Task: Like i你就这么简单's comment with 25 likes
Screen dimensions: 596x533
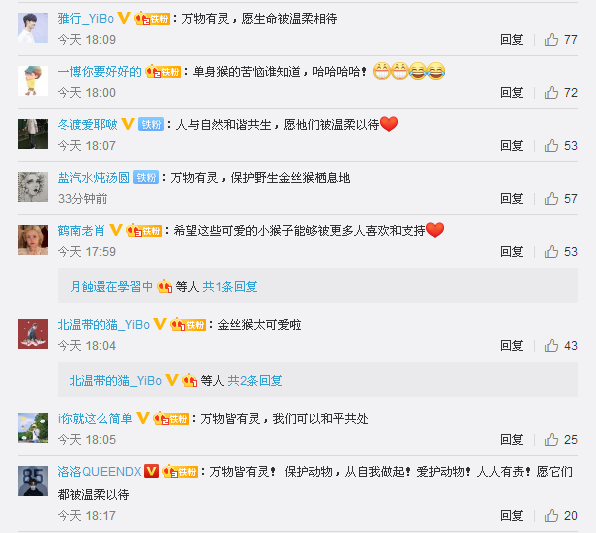Action: click(561, 439)
